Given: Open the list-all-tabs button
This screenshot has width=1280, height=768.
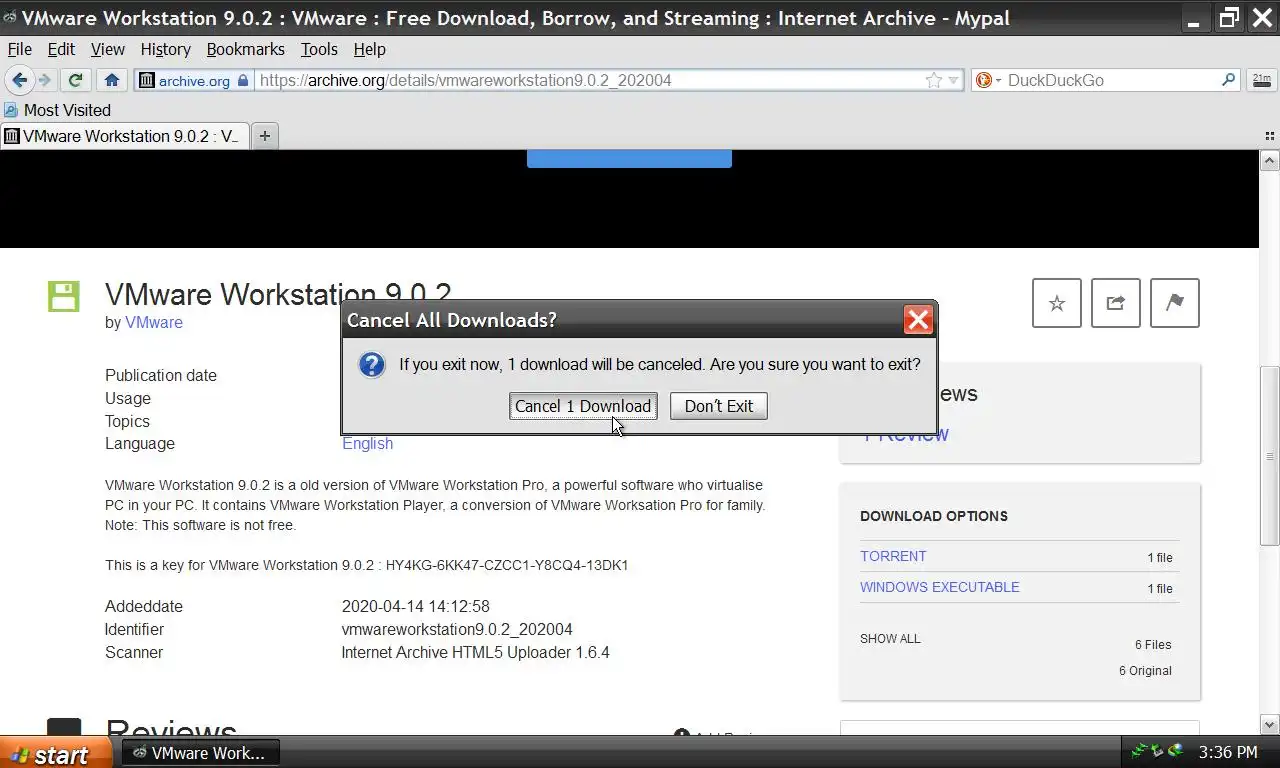Looking at the screenshot, I should point(1270,136).
